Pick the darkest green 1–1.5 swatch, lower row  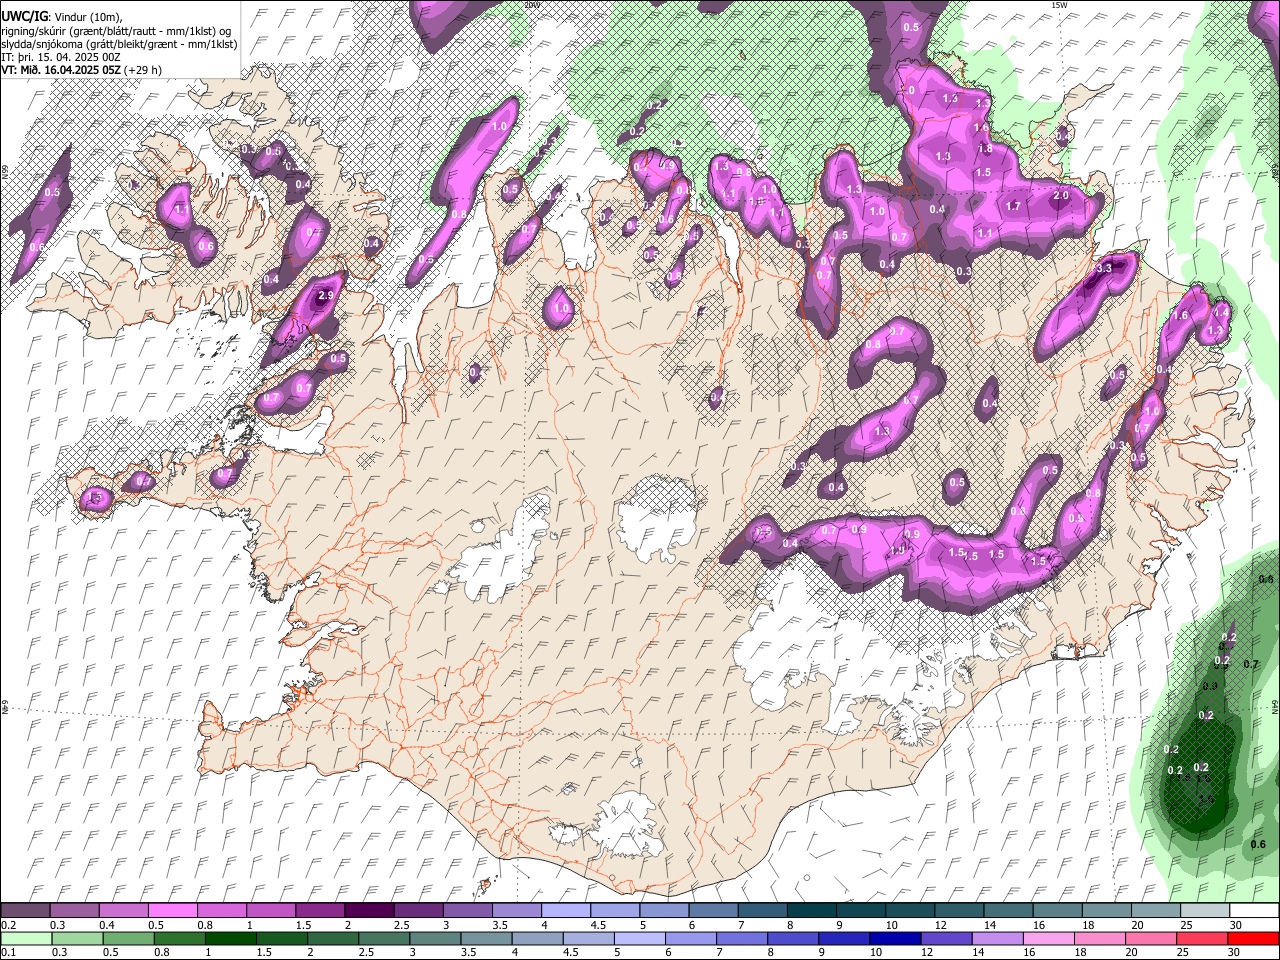[x=230, y=939]
